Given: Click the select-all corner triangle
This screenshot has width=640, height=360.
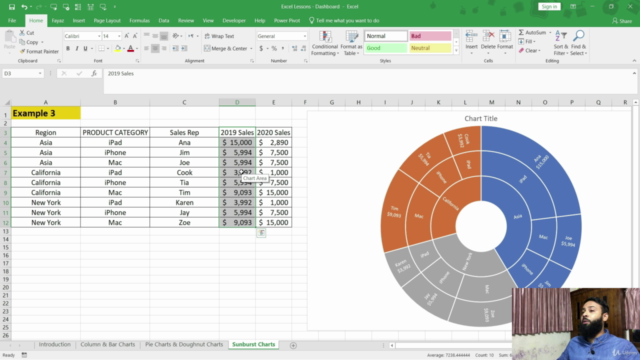Looking at the screenshot, I should click(7, 102).
